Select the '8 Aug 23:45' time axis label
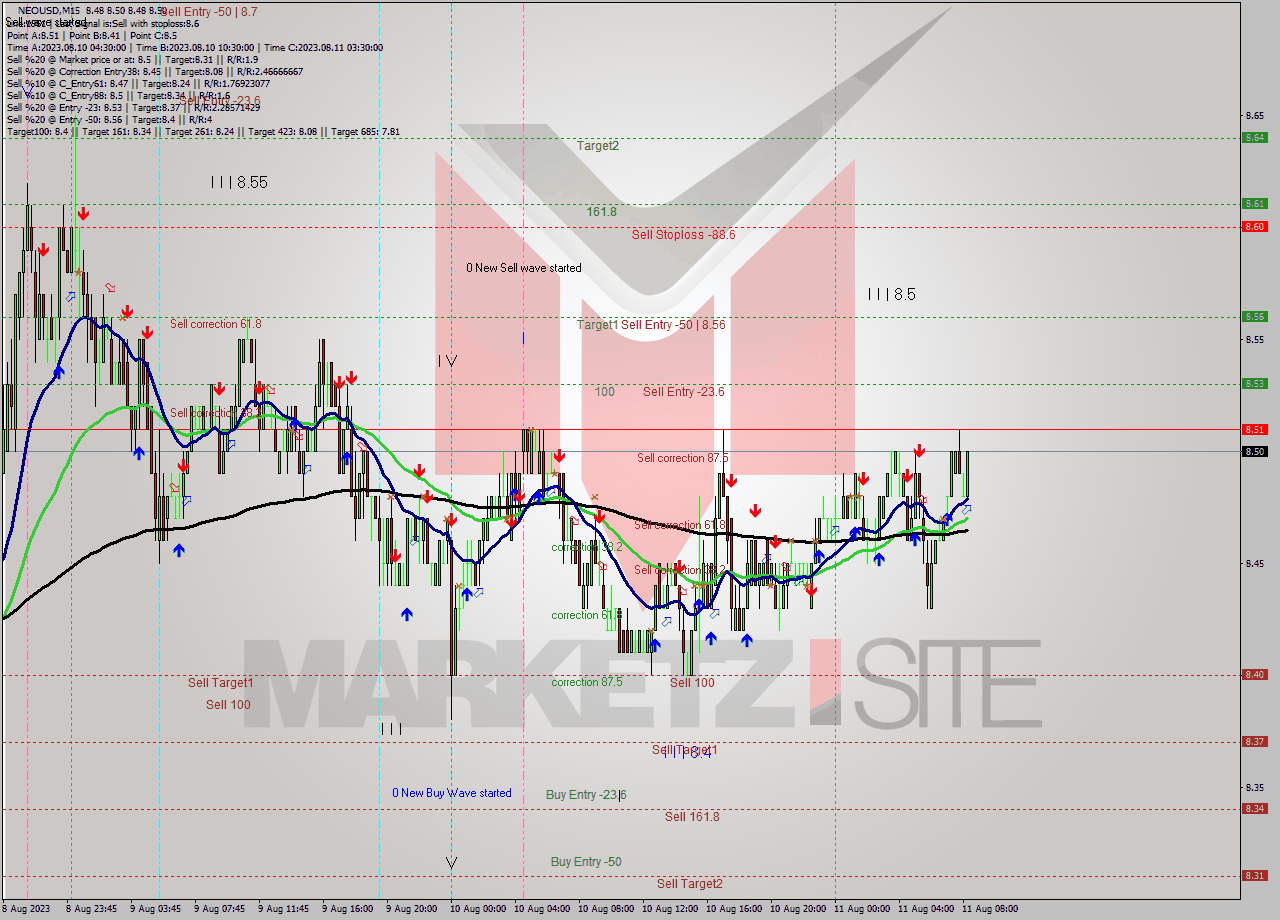Image resolution: width=1280 pixels, height=920 pixels. click(x=92, y=909)
